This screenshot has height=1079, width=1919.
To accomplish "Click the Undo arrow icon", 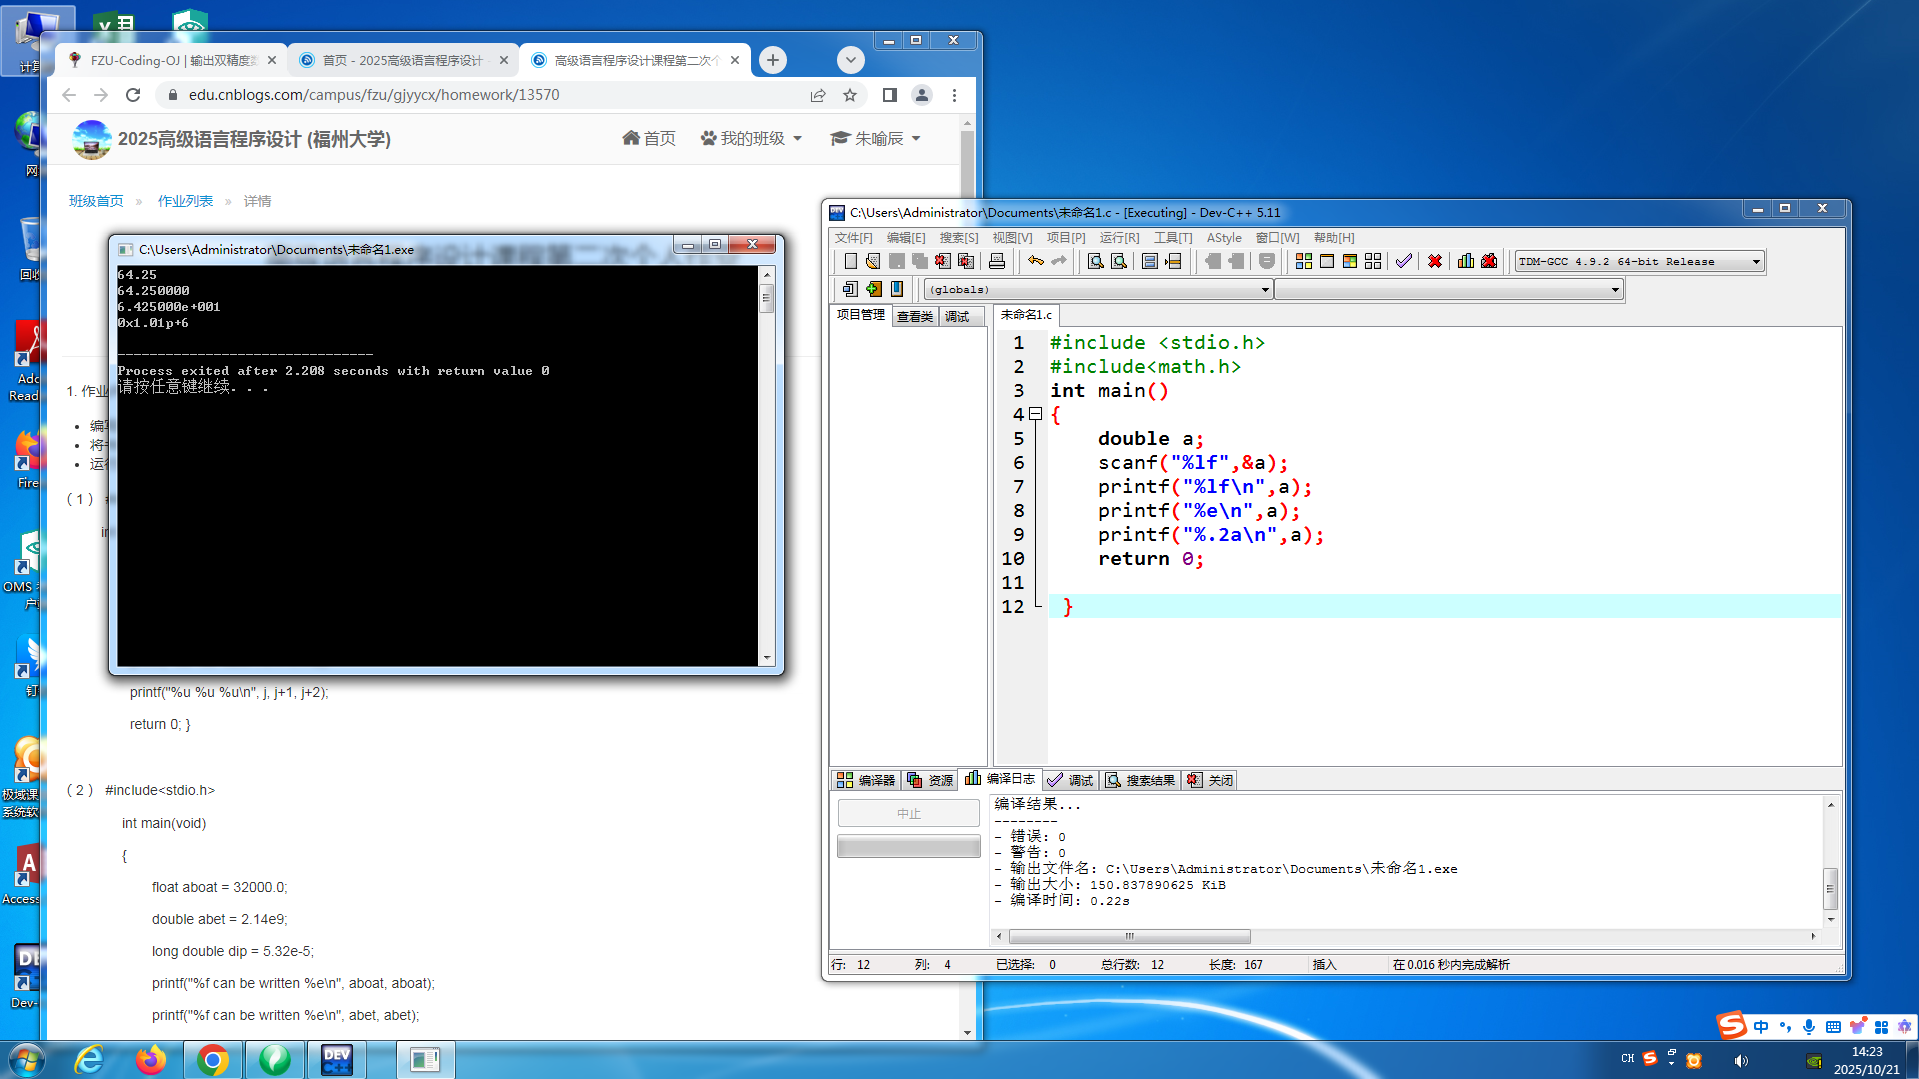I will (1036, 262).
